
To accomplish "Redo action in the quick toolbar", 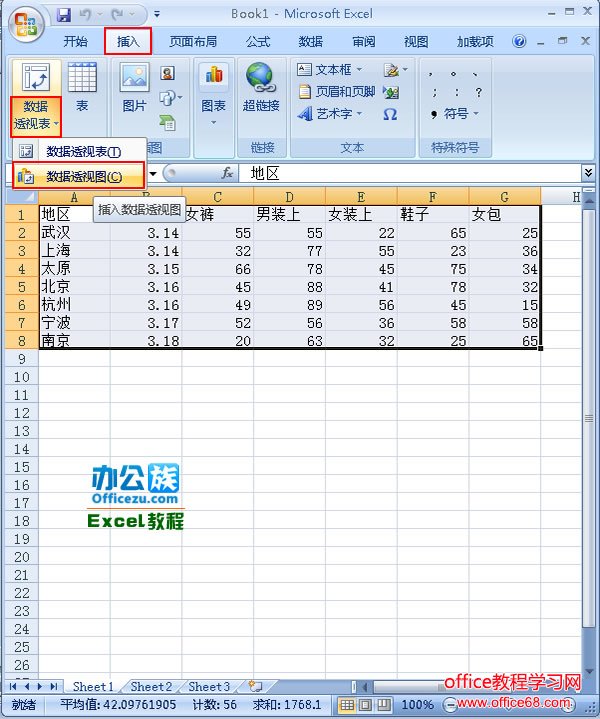I will (117, 15).
